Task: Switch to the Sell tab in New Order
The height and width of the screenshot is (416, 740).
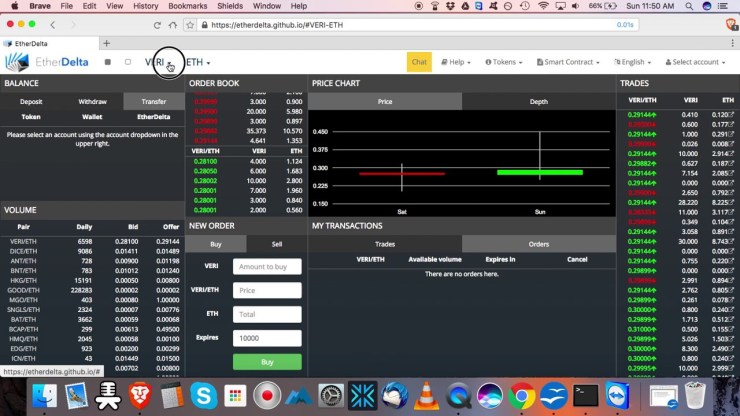Action: pyautogui.click(x=276, y=244)
